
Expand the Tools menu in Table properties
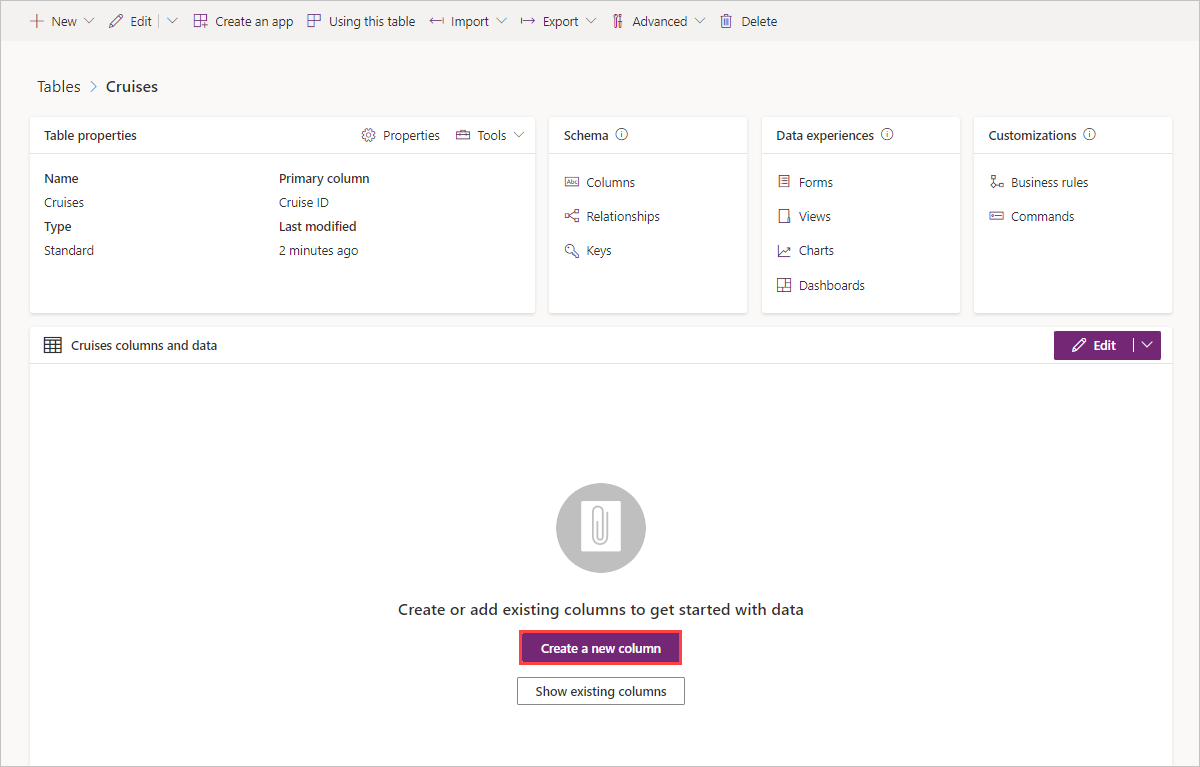pos(490,134)
